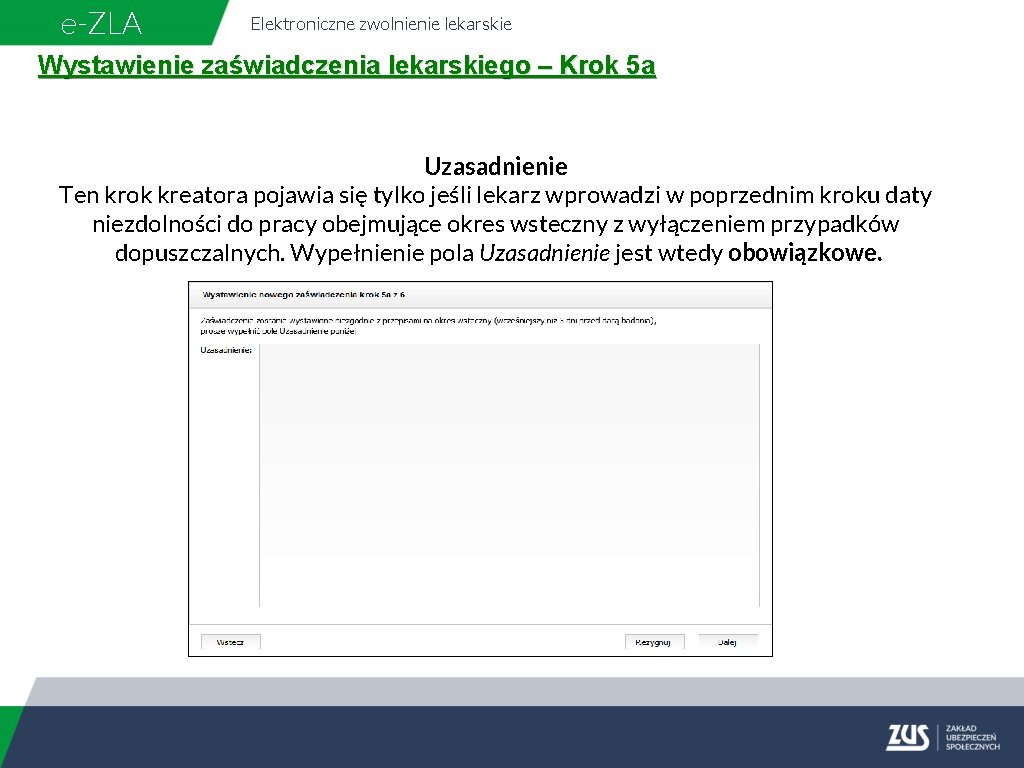Screen dimensions: 1024x768
Task: Click the Zakład Ubezpieczeń Społecznych text
Action: pos(972,737)
